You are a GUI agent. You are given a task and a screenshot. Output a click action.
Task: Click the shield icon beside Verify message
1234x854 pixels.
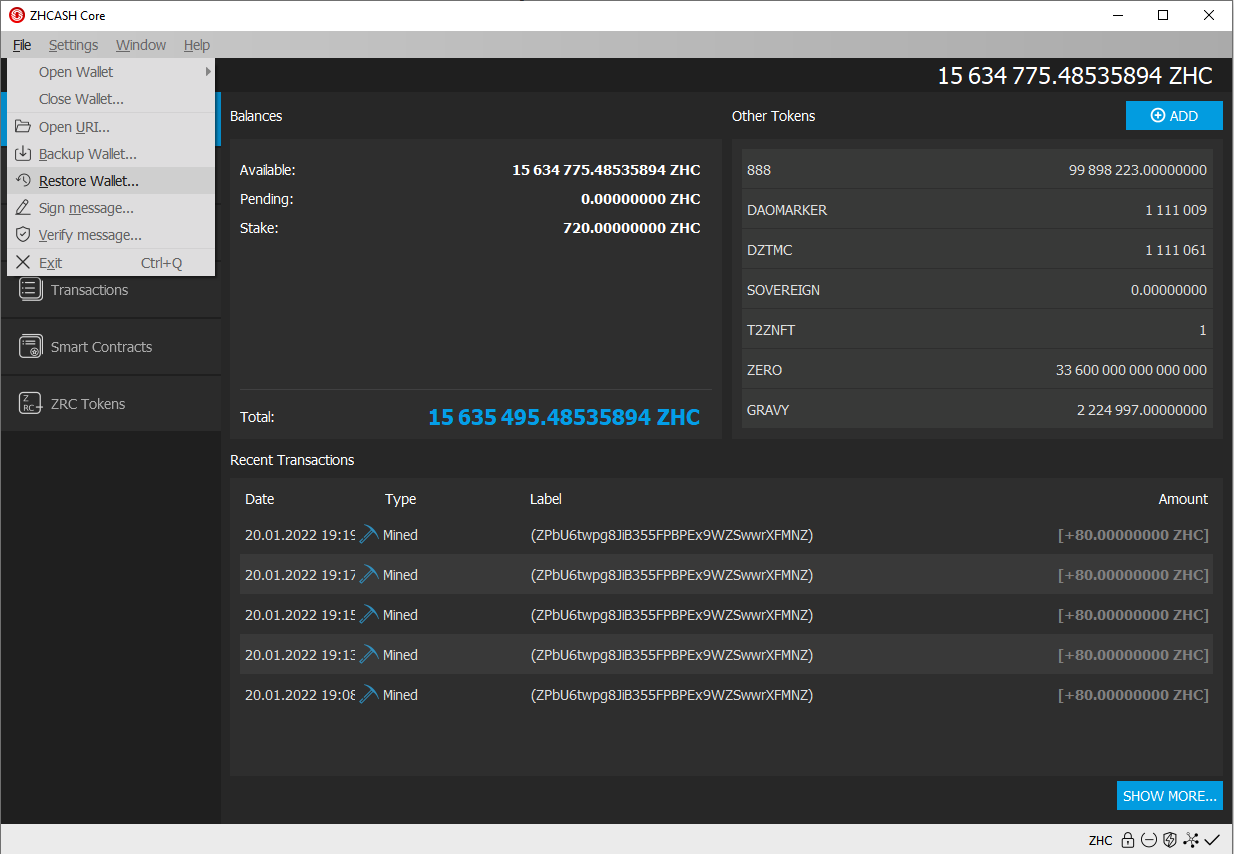coord(23,235)
